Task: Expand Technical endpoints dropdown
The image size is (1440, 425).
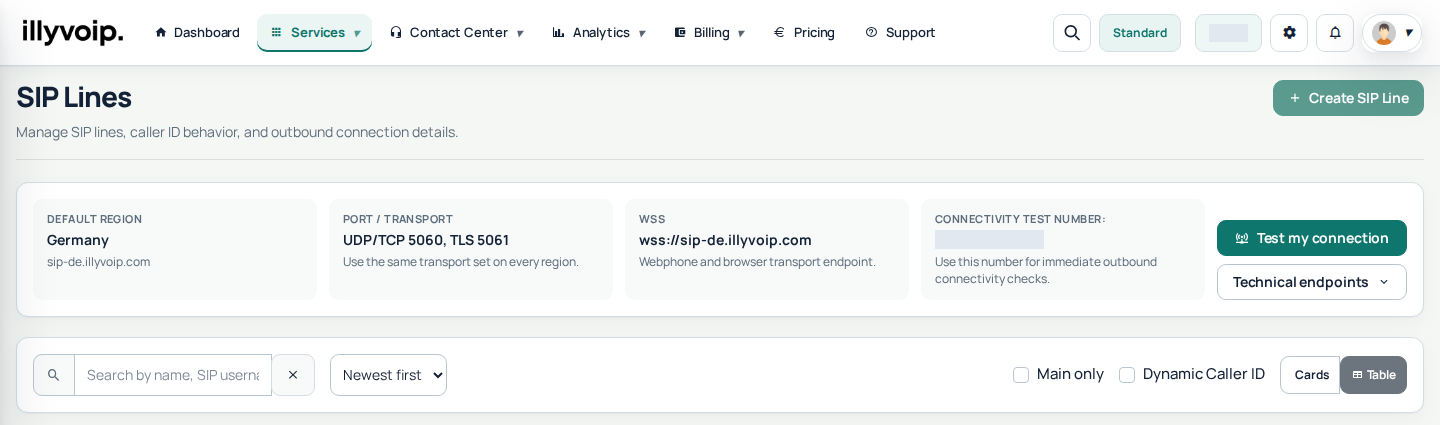Action: coord(1312,282)
